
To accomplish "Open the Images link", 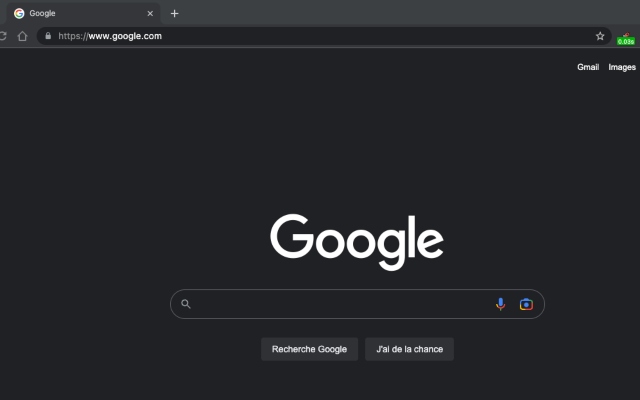I will [622, 67].
